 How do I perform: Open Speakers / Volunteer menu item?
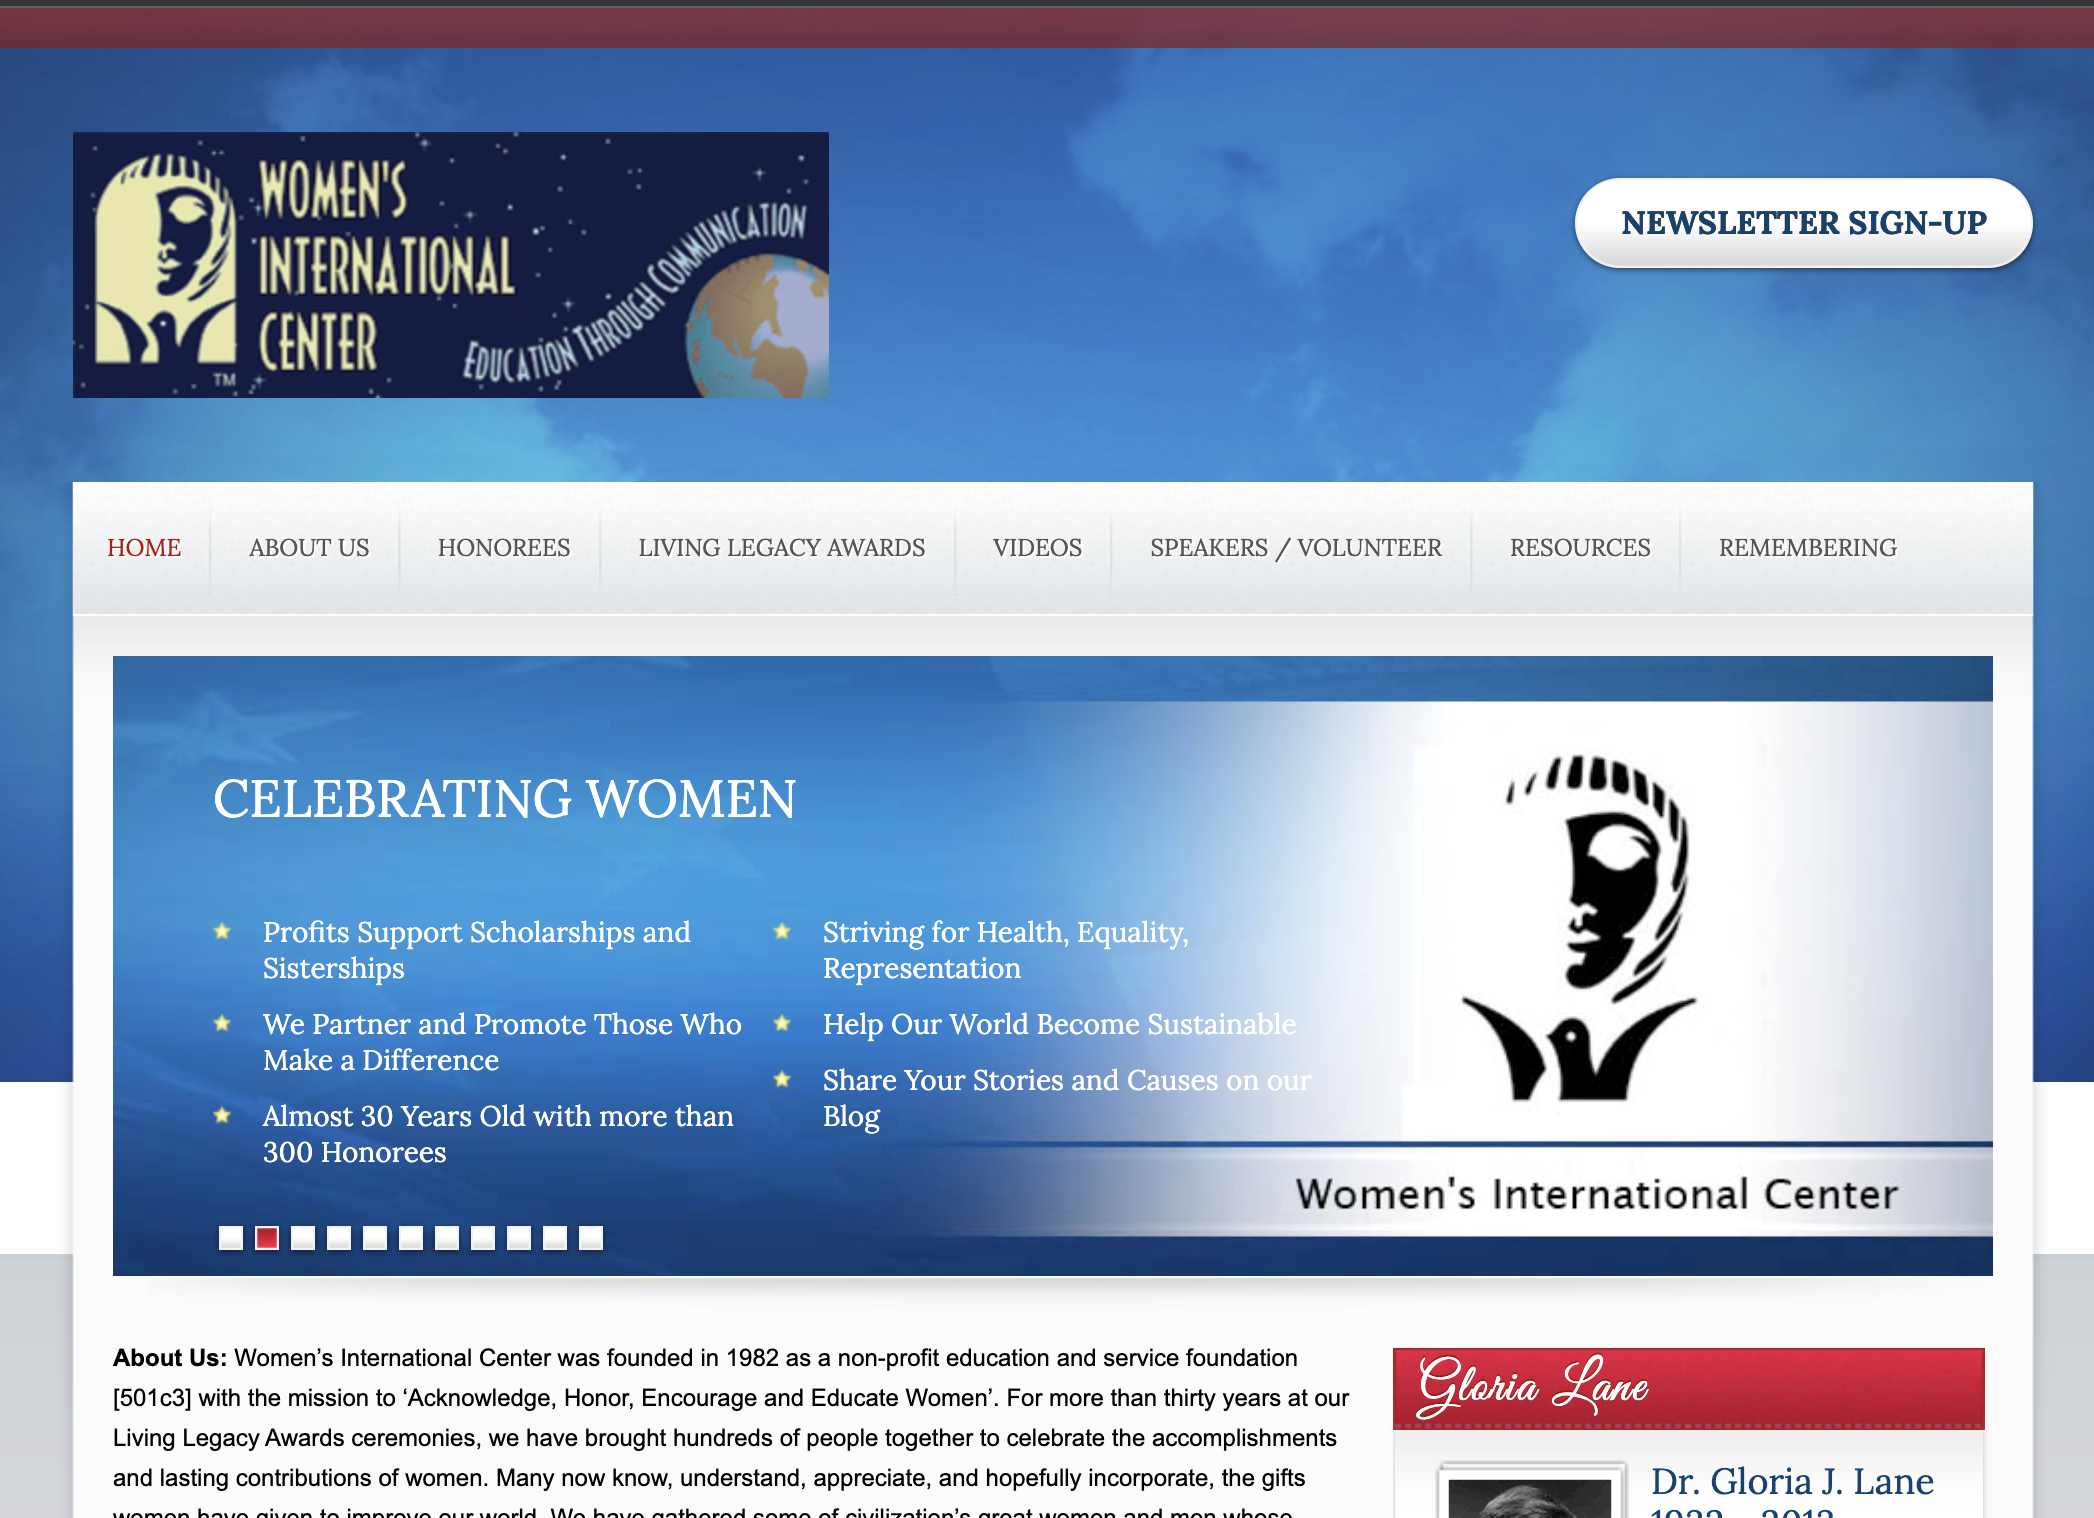(x=1296, y=548)
